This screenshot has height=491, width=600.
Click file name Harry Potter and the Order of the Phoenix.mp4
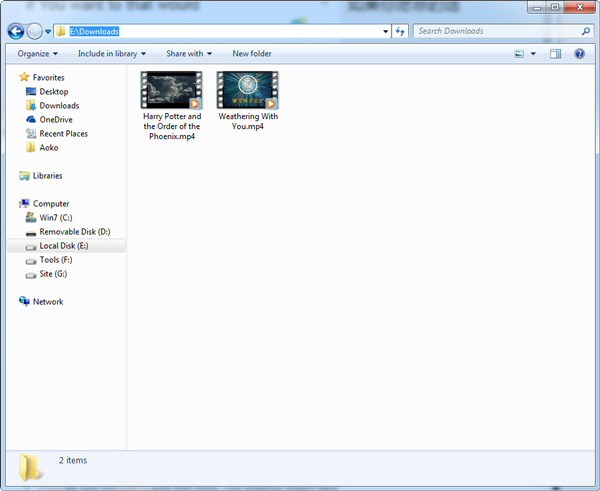point(172,126)
